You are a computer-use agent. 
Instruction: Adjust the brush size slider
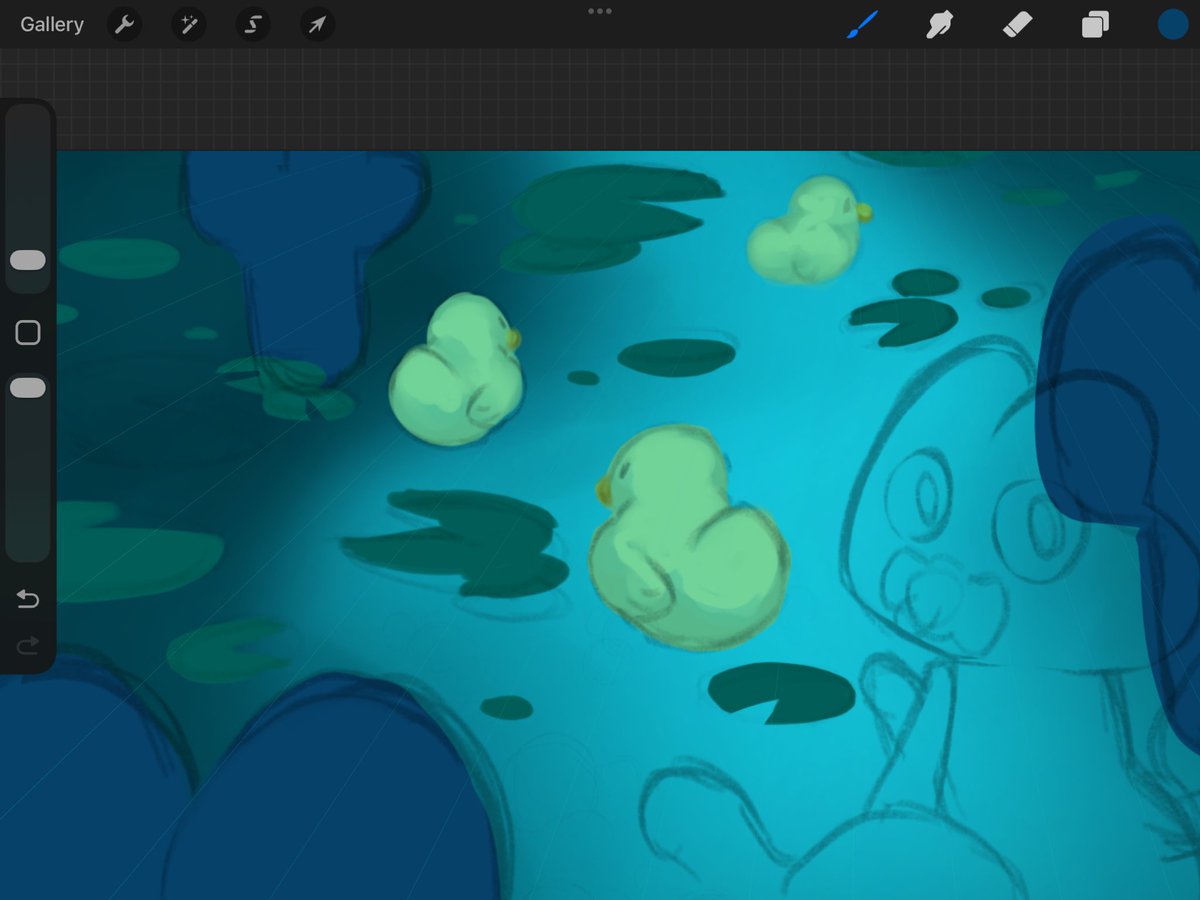(x=27, y=260)
